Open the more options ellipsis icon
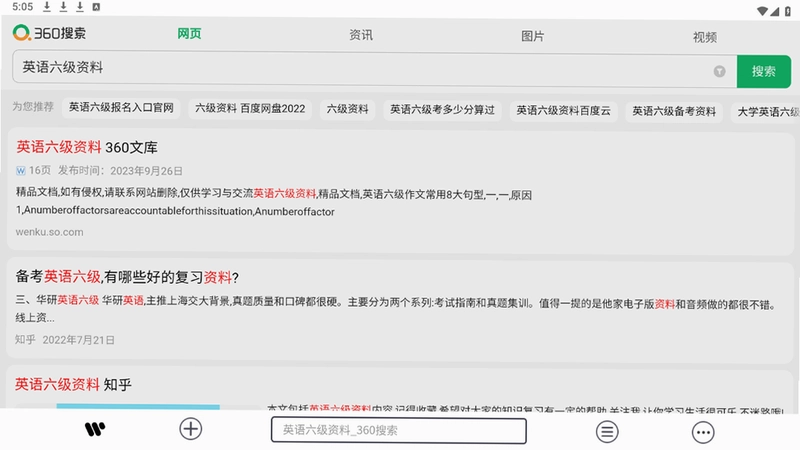This screenshot has width=800, height=450. pyautogui.click(x=703, y=433)
